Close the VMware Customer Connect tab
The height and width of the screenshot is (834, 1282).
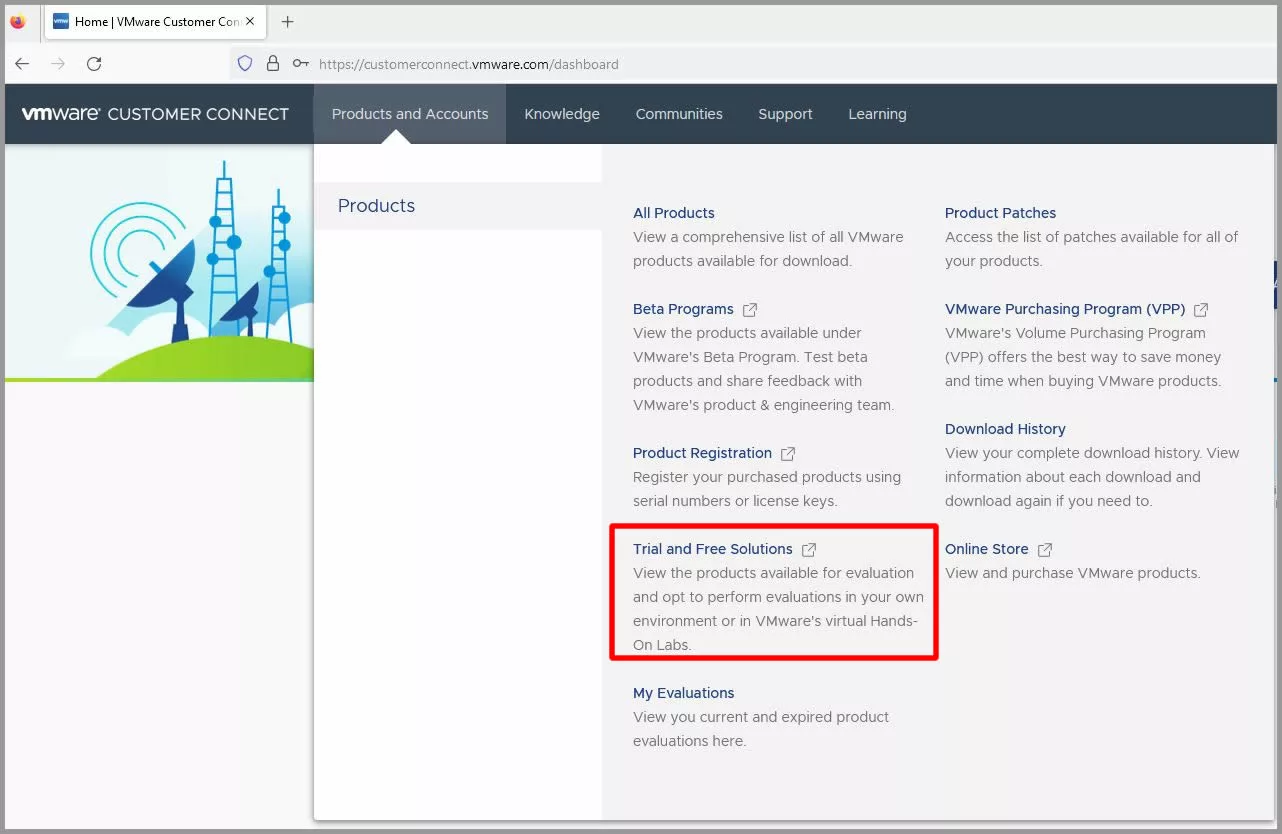click(250, 21)
